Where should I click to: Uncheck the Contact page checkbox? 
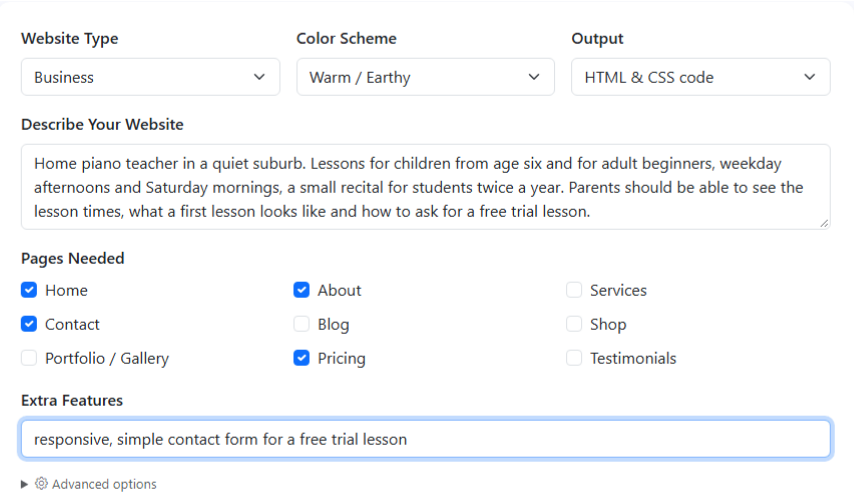[x=29, y=324]
